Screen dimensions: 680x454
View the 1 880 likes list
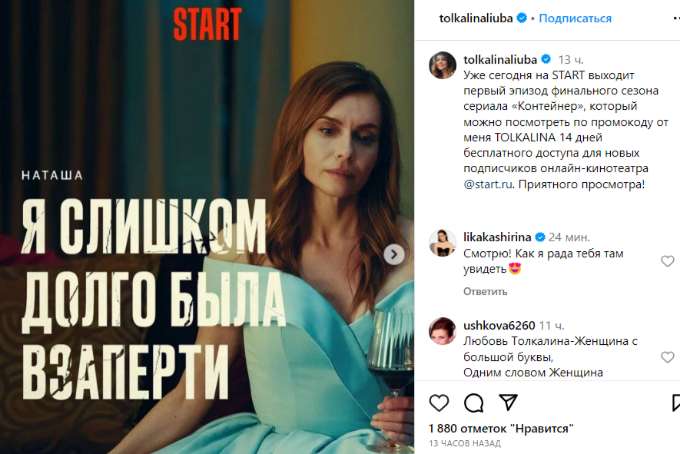tap(501, 428)
